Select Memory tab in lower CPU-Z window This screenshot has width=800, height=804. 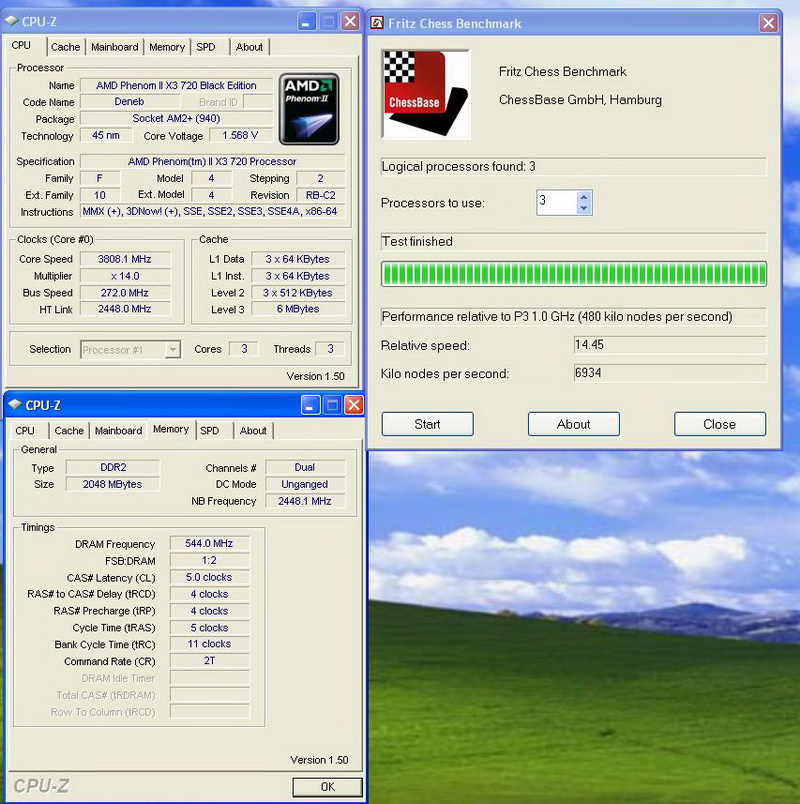(x=171, y=429)
